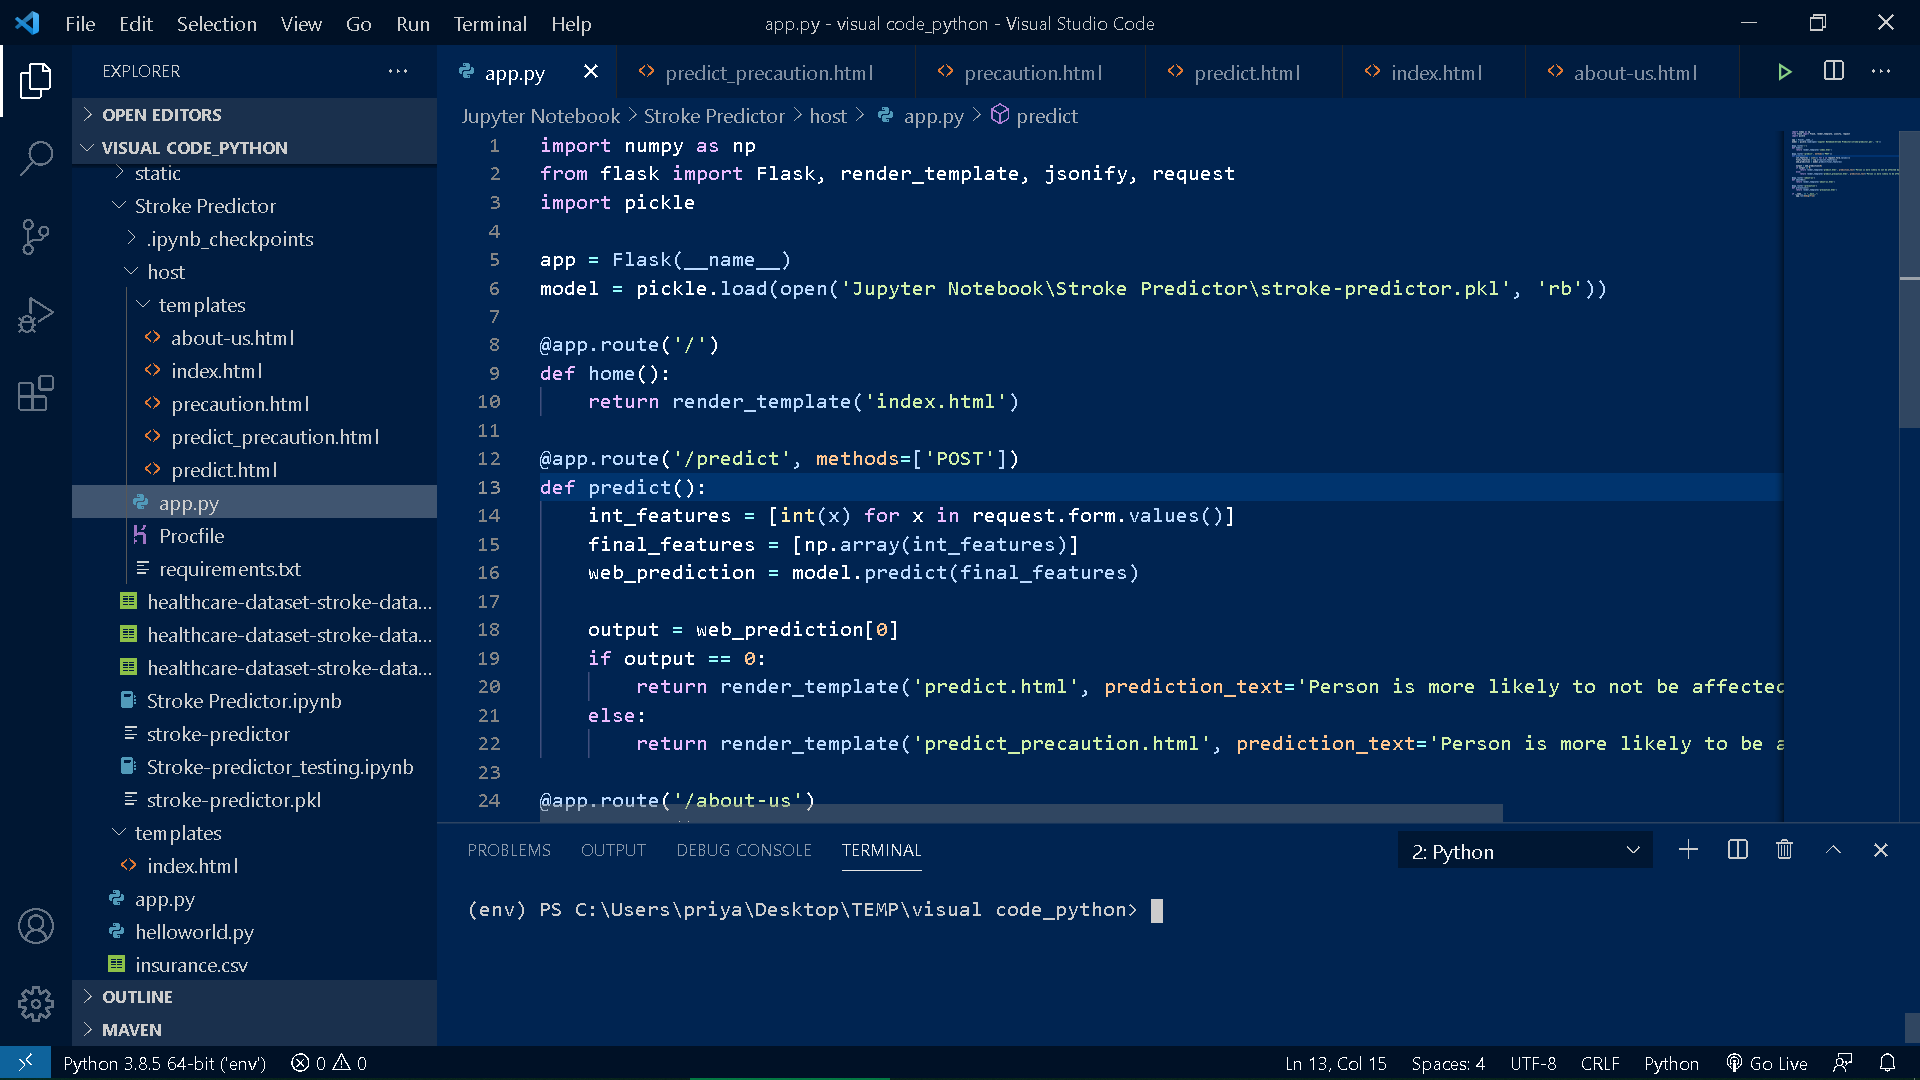Click Python 3.8.5 interpreter selector
1920x1080 pixels.
pos(164,1063)
